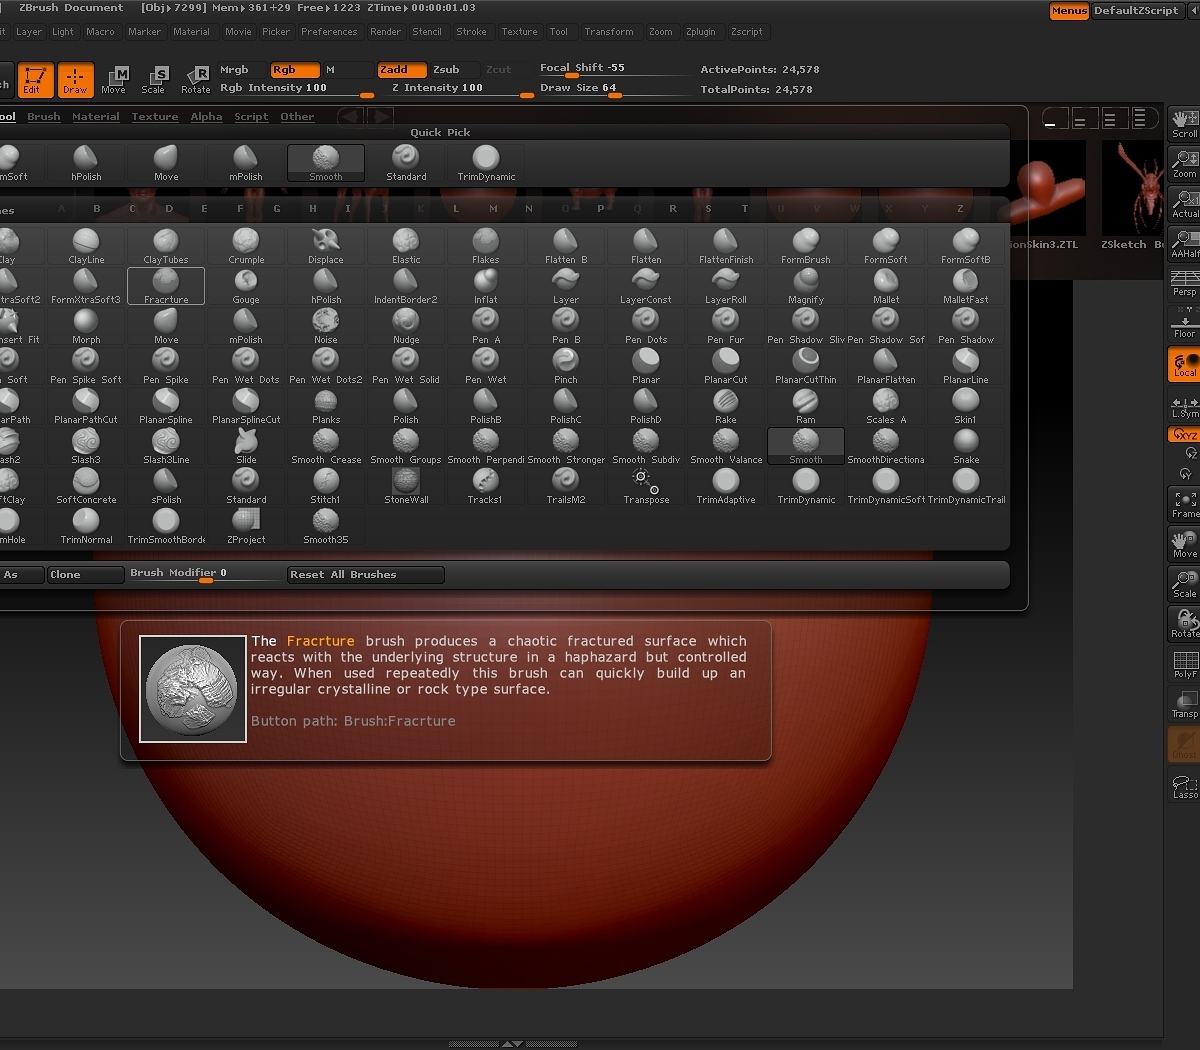Choose the FlattenFinish brush
This screenshot has height=1050, width=1200.
point(726,246)
